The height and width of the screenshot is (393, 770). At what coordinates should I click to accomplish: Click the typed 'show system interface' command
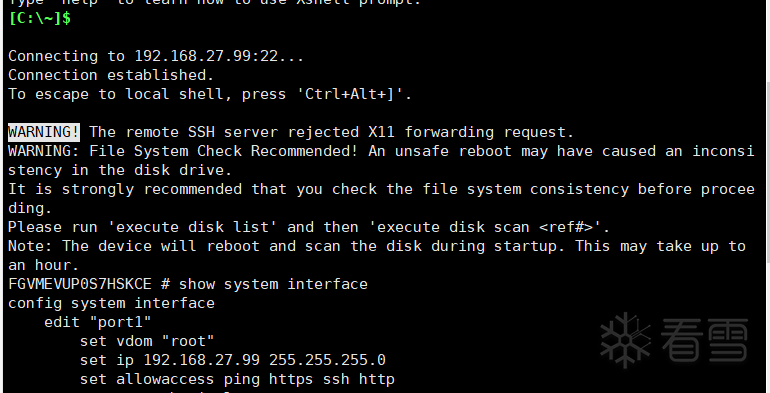click(273, 284)
